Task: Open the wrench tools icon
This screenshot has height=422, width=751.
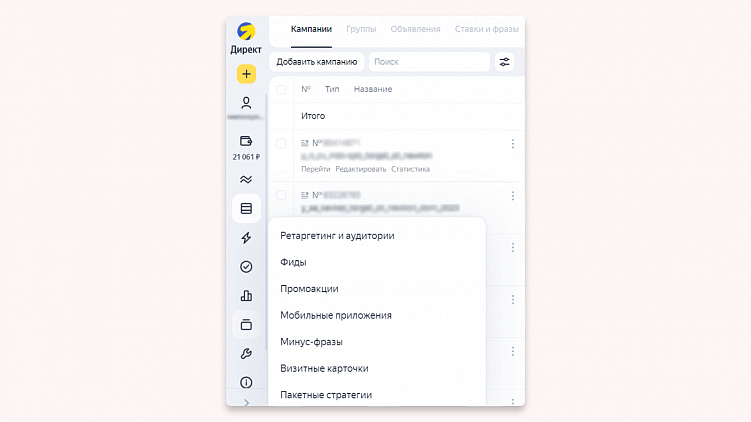Action: [x=246, y=354]
